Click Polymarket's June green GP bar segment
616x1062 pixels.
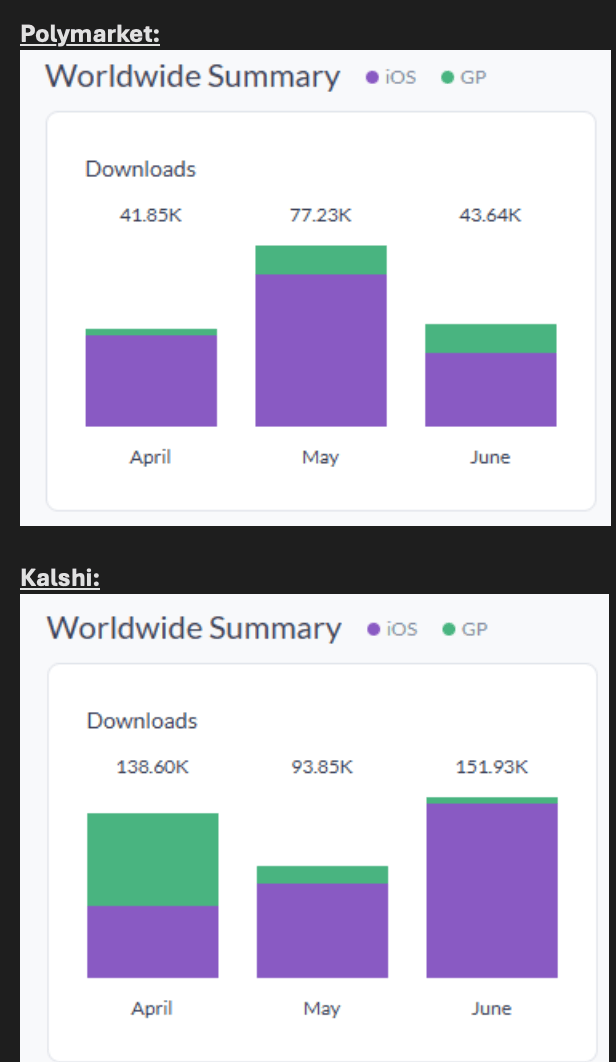tap(491, 338)
